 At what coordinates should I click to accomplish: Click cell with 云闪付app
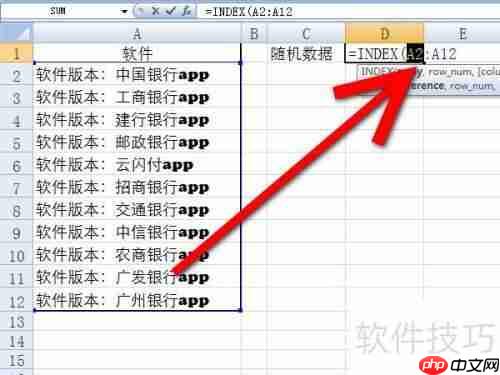tap(137, 165)
